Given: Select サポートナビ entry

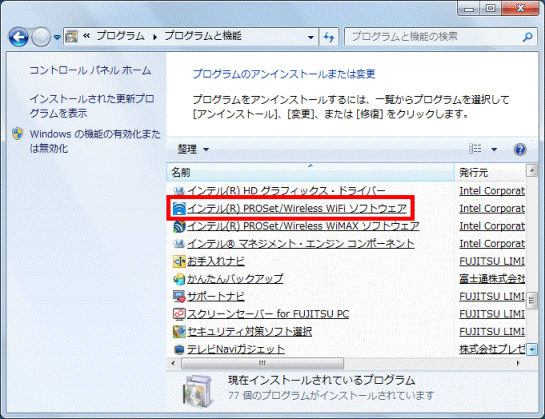Looking at the screenshot, I should tap(216, 297).
